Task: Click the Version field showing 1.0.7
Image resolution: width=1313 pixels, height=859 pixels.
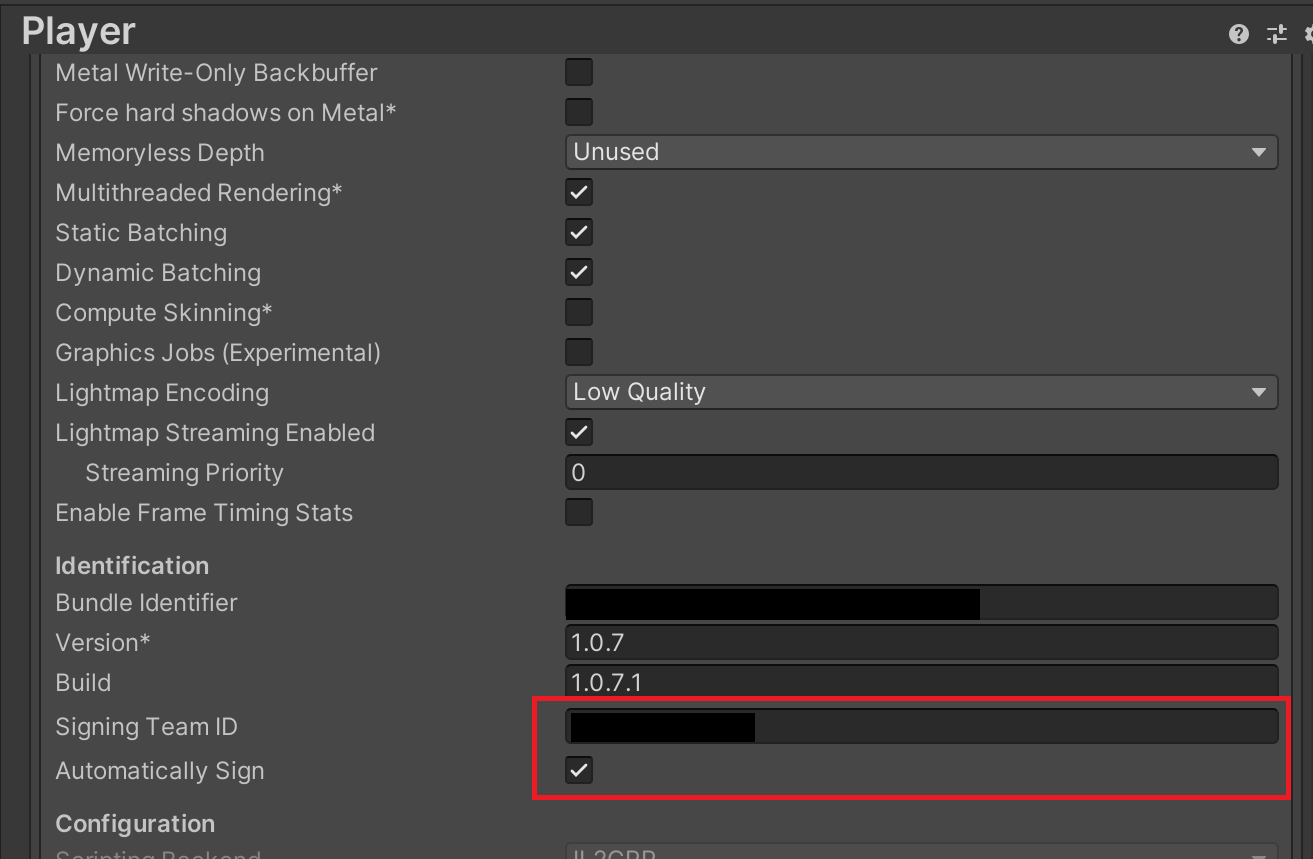Action: [921, 643]
